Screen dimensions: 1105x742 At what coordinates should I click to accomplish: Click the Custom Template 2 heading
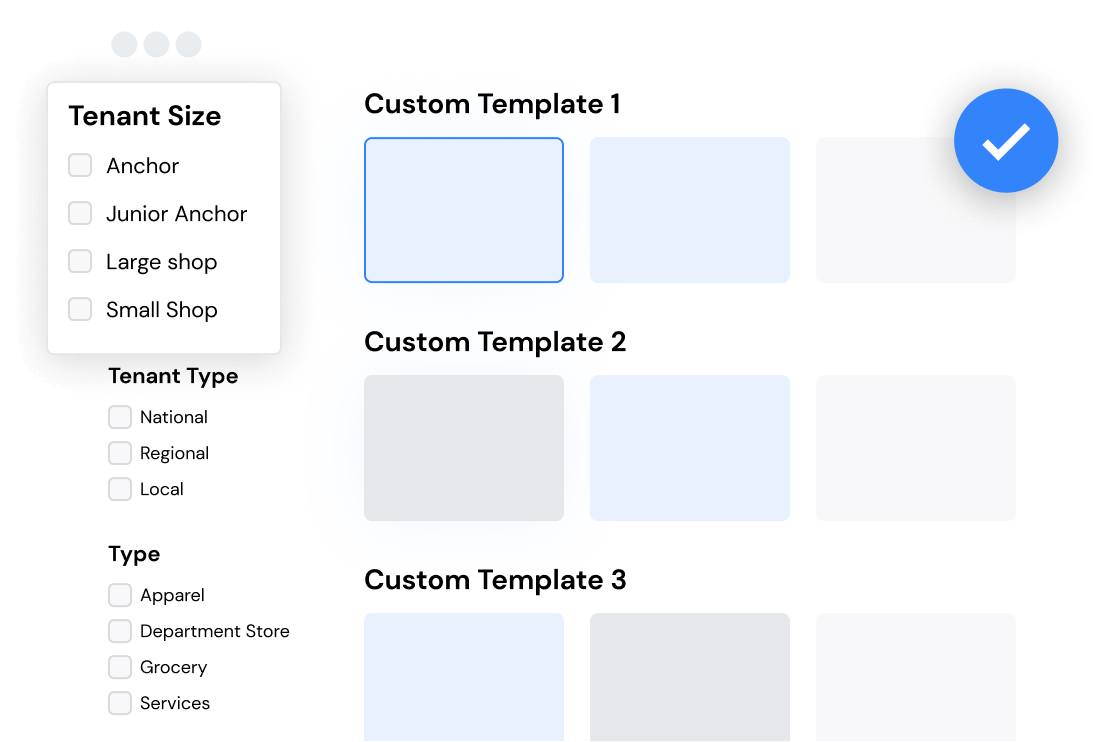(x=495, y=342)
